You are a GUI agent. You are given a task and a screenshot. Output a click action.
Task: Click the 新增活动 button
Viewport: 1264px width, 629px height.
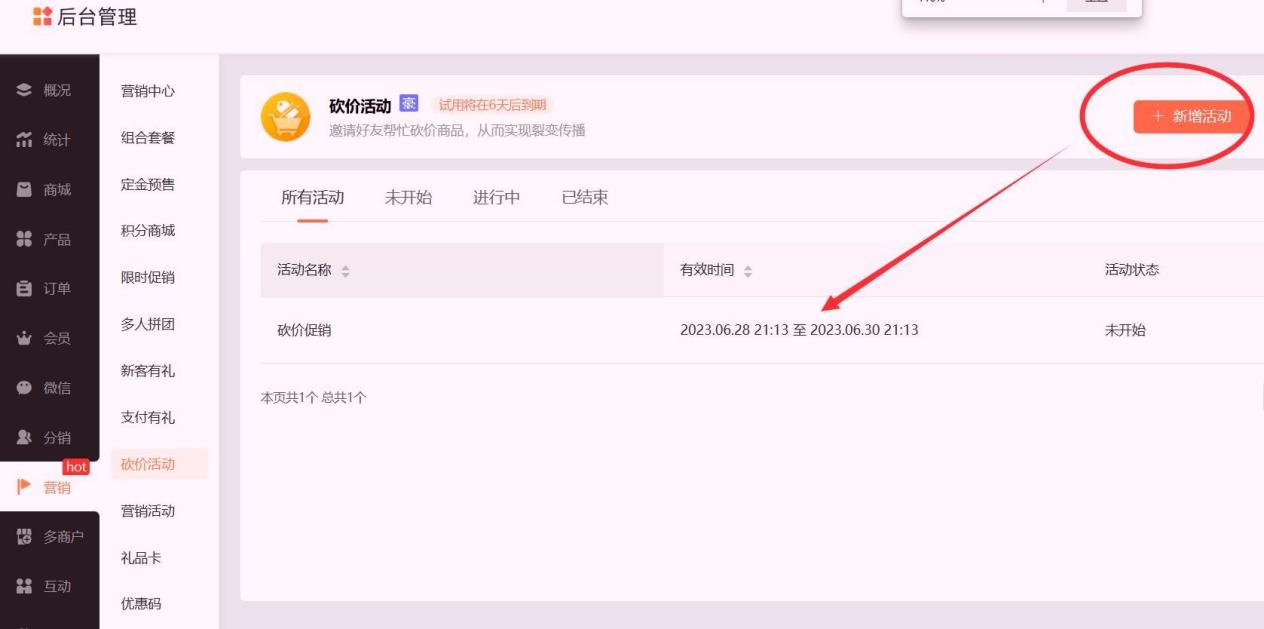pyautogui.click(x=1191, y=117)
